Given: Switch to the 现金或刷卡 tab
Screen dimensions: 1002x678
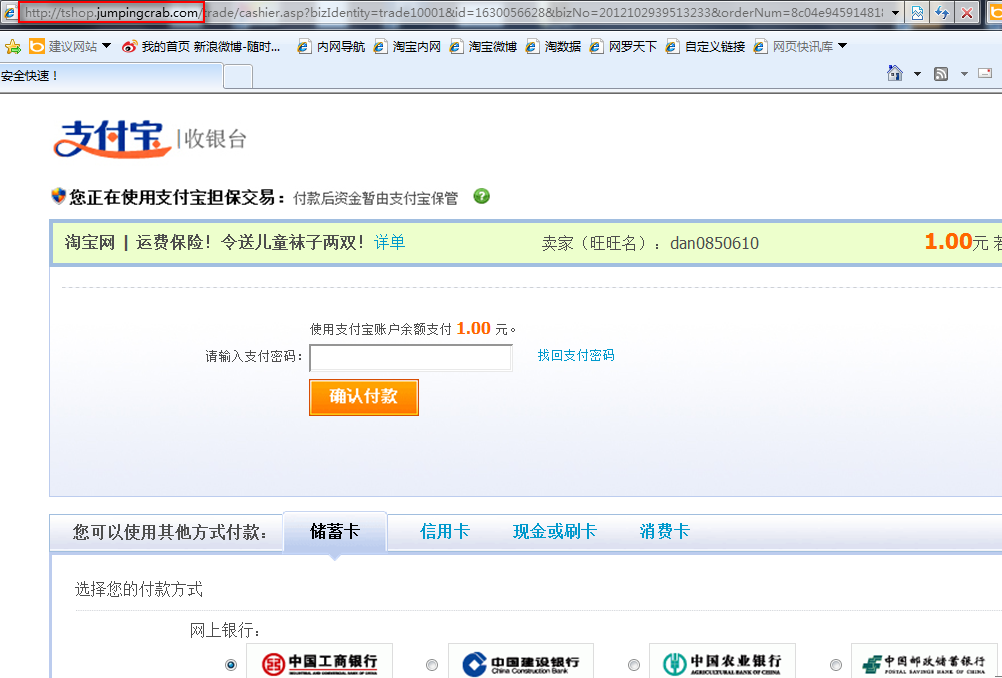Looking at the screenshot, I should click(x=554, y=532).
